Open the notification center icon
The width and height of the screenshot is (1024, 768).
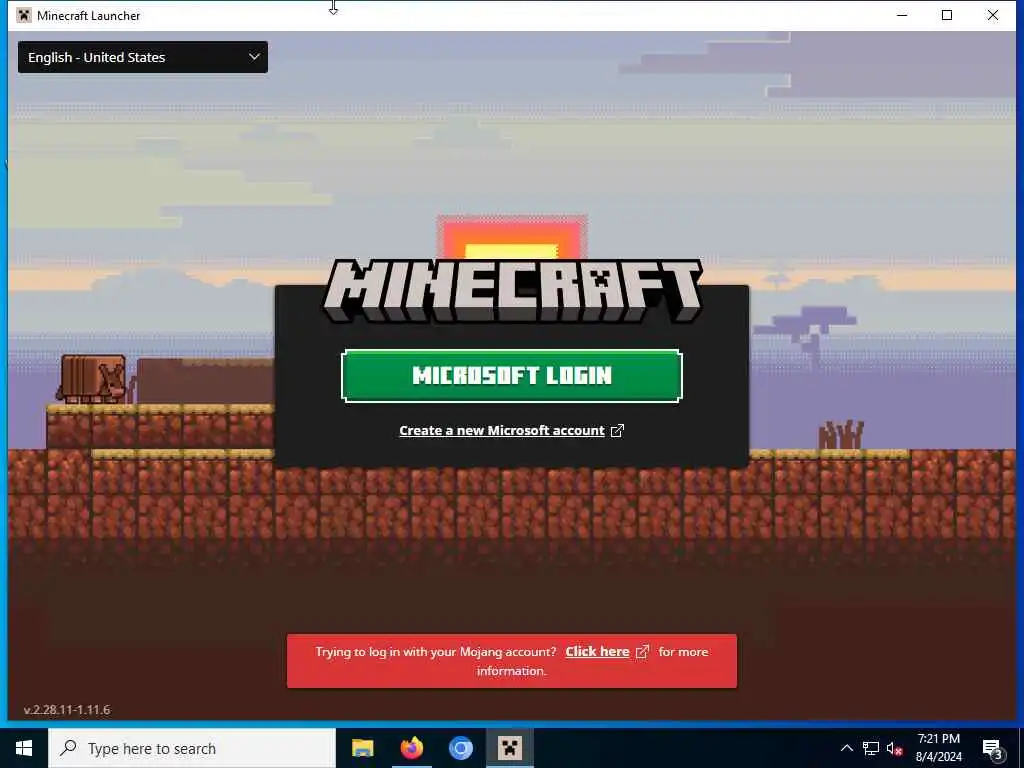(992, 749)
